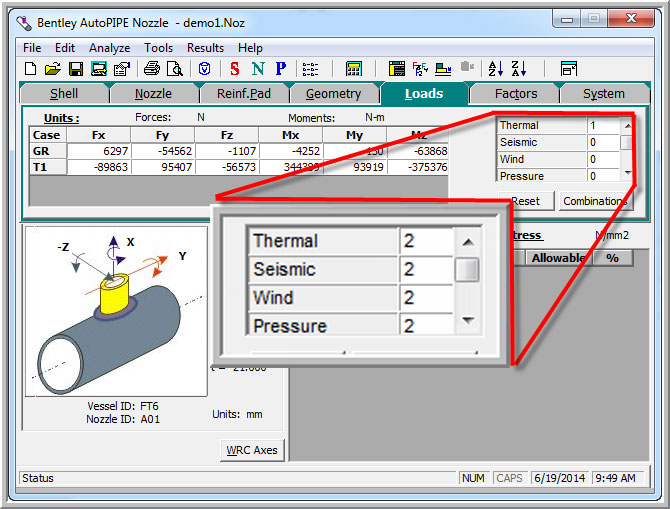This screenshot has width=670, height=509.
Task: Click GR Fy cell value -54562
Action: pos(162,151)
